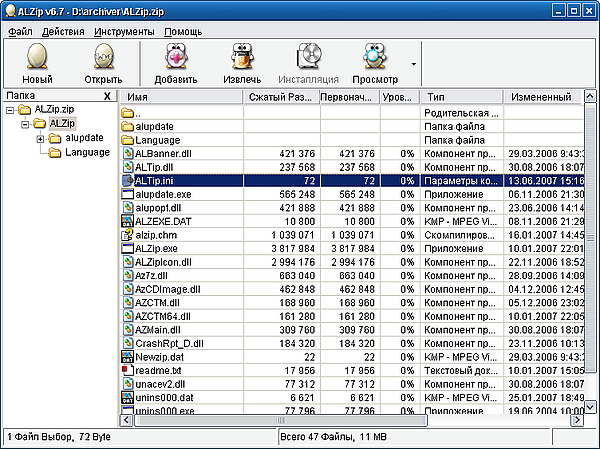Open the Помощь menu
This screenshot has width=600, height=449.
point(183,32)
